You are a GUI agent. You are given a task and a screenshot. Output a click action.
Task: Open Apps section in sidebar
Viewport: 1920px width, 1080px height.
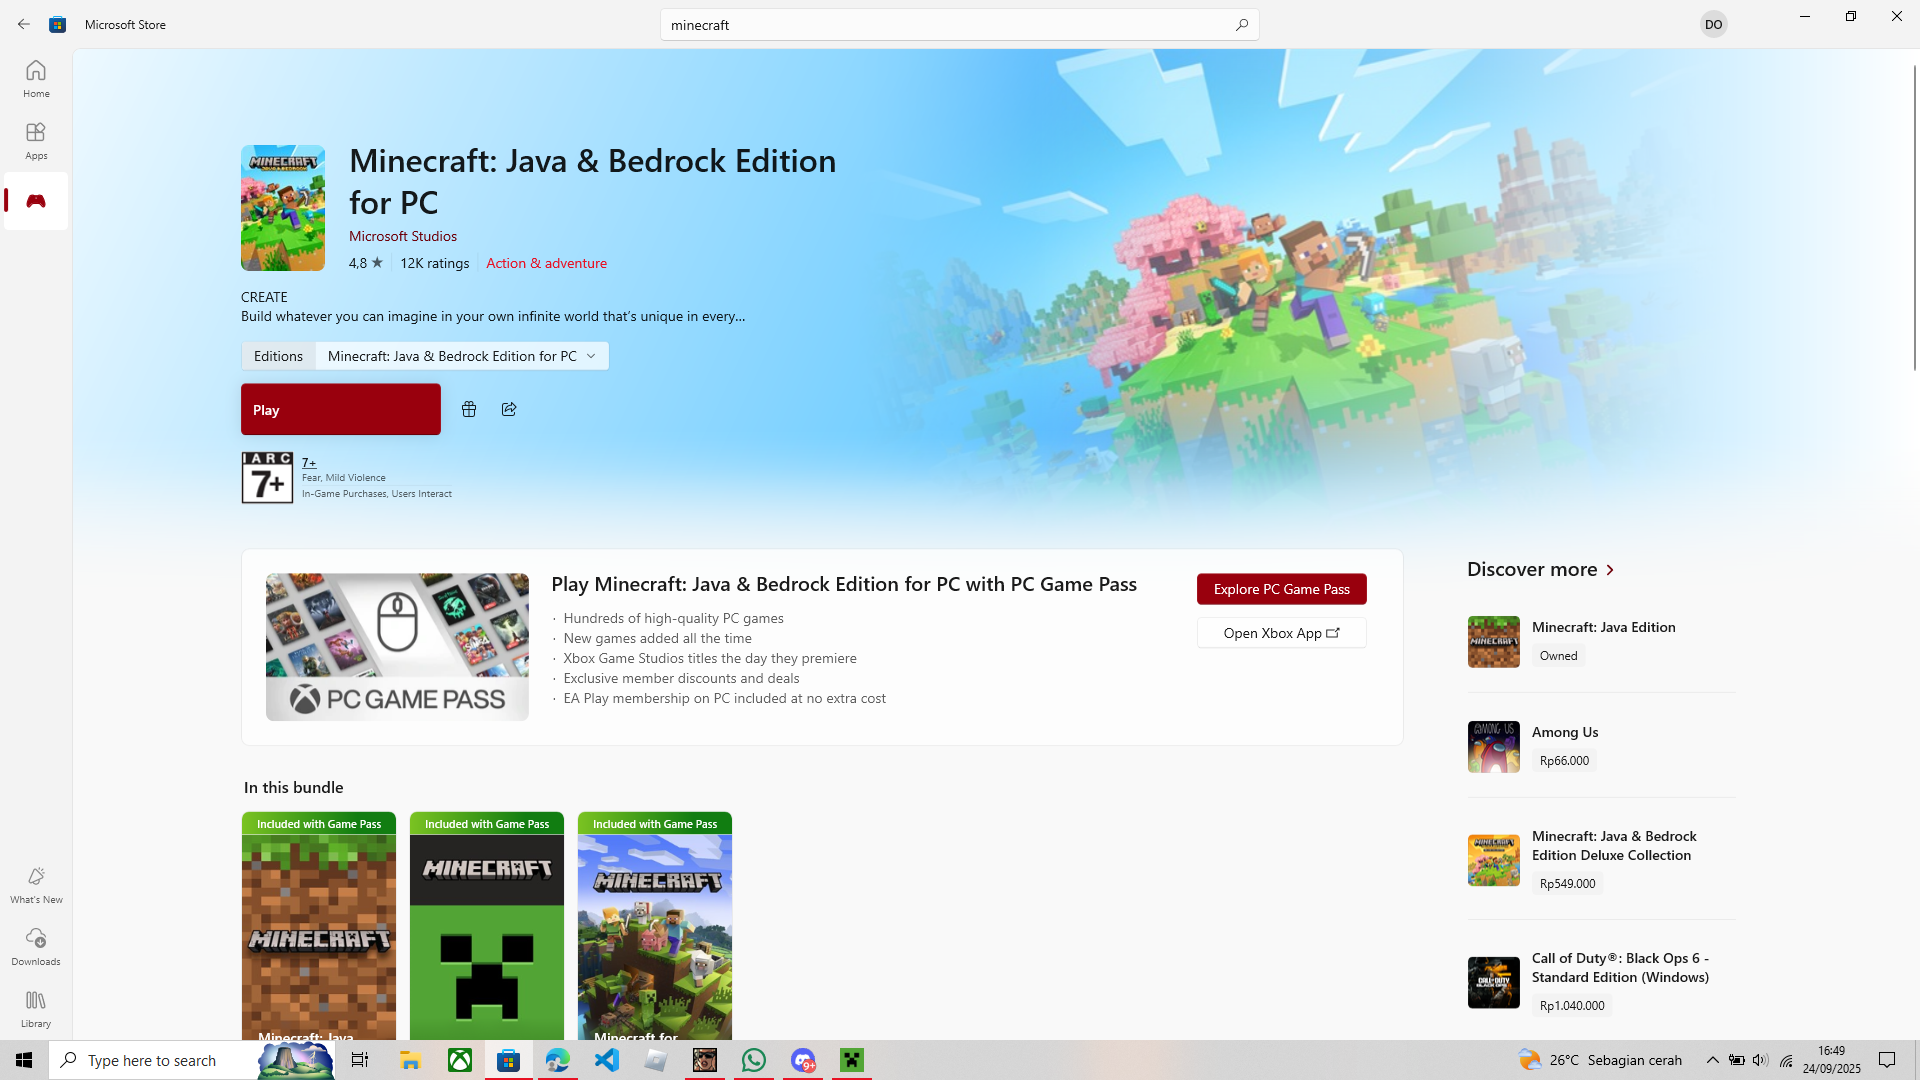tap(36, 141)
